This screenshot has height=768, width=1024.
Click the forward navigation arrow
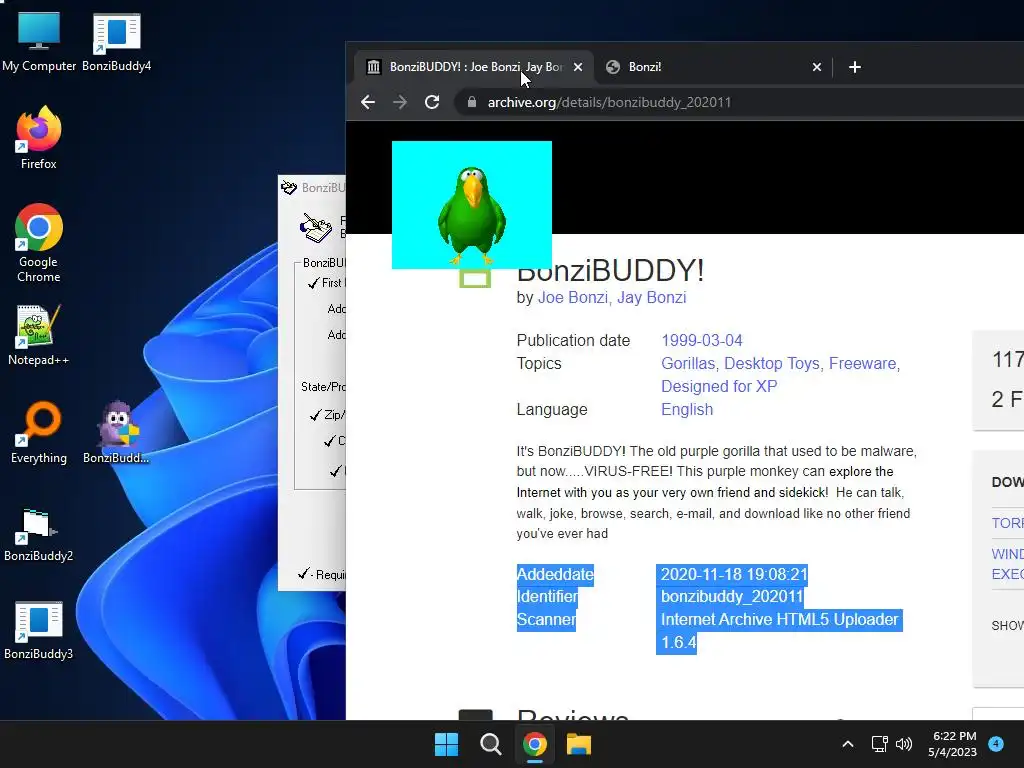[400, 102]
